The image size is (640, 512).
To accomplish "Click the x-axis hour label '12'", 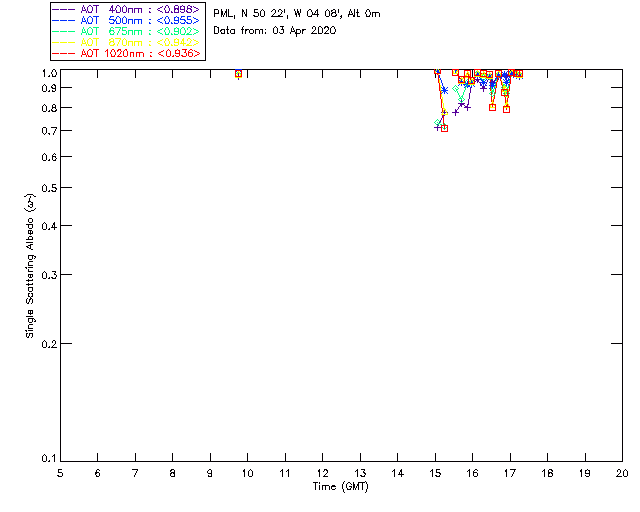I will [x=322, y=473].
